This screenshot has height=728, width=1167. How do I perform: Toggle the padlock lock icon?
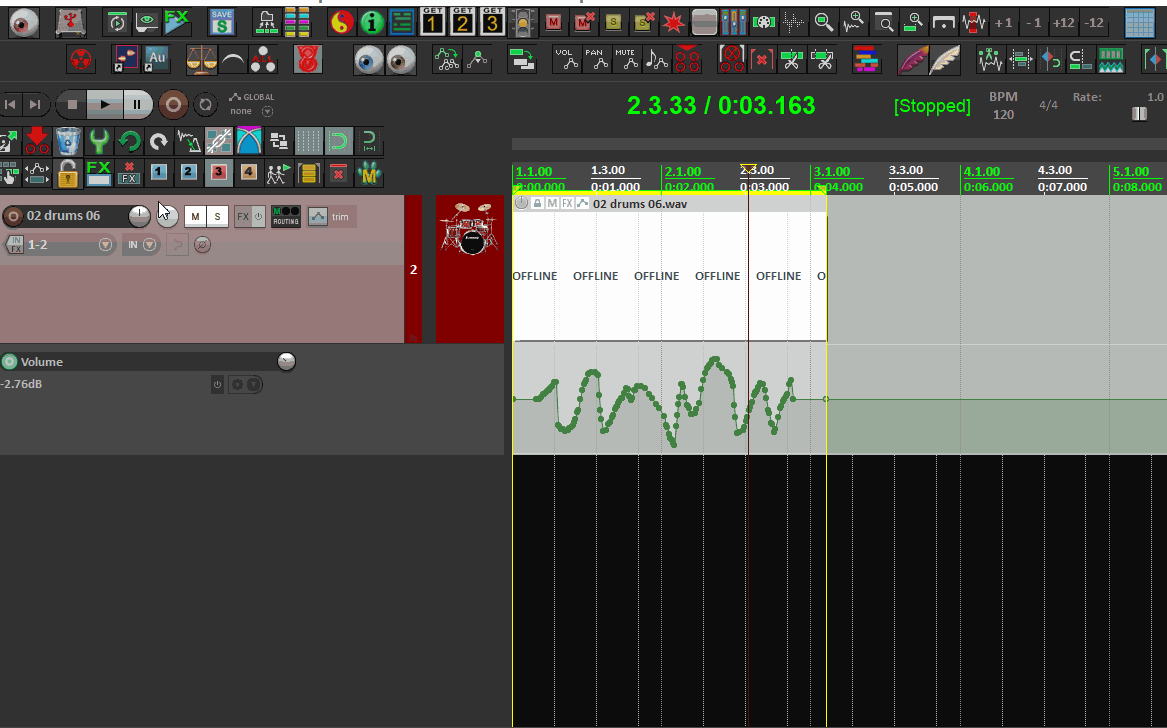coord(68,173)
